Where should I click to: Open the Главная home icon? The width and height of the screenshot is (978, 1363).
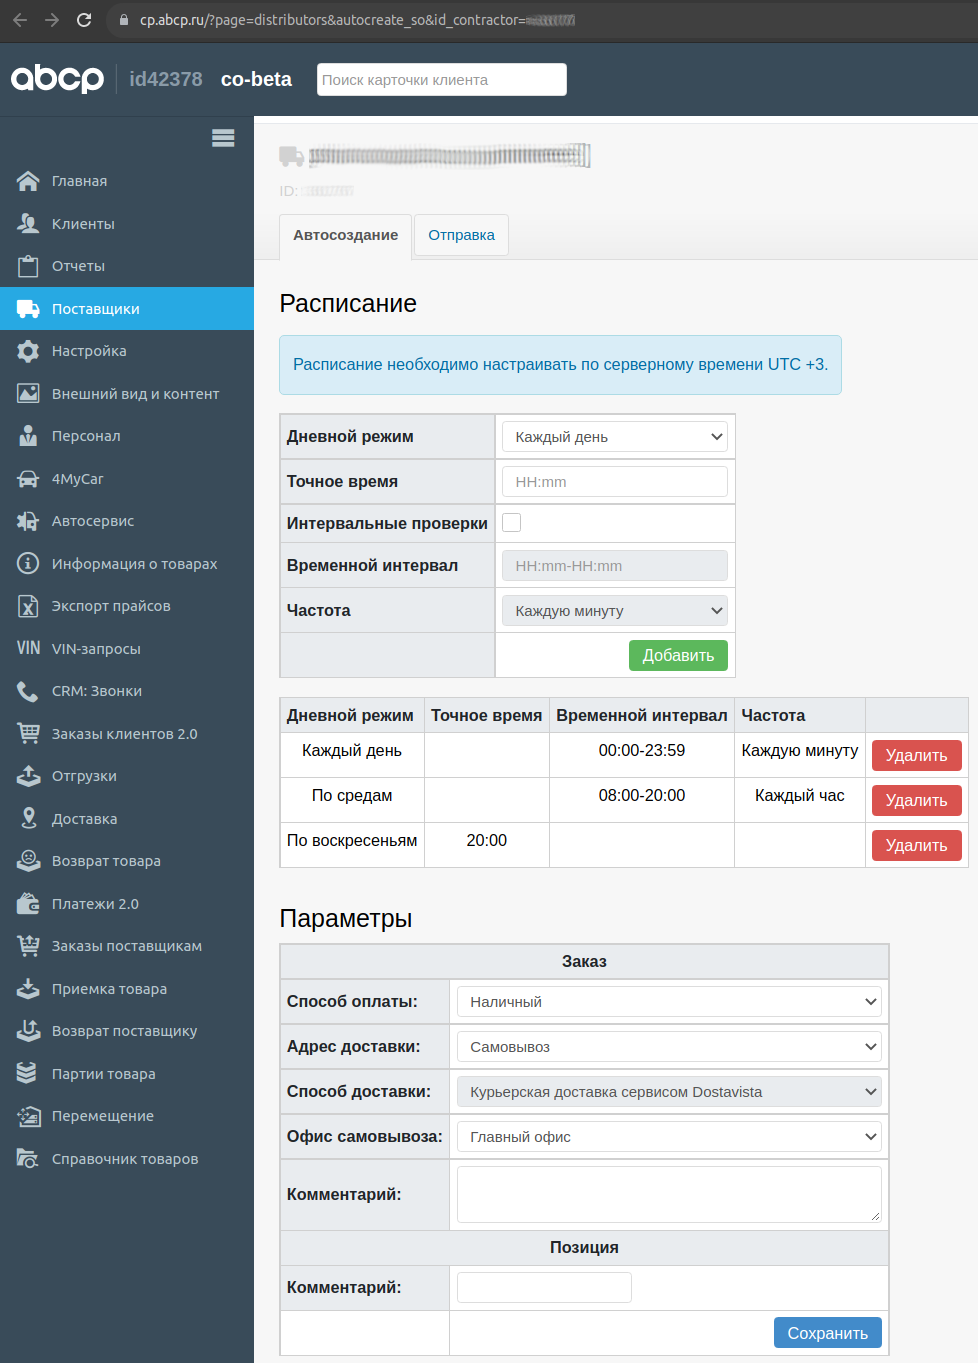28,181
